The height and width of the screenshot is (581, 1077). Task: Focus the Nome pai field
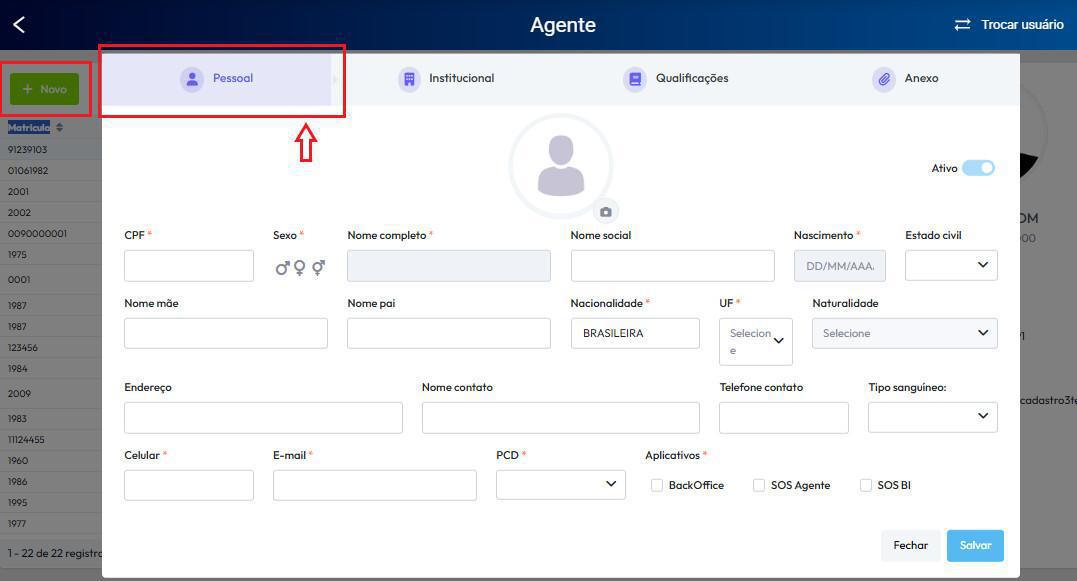pyautogui.click(x=449, y=333)
